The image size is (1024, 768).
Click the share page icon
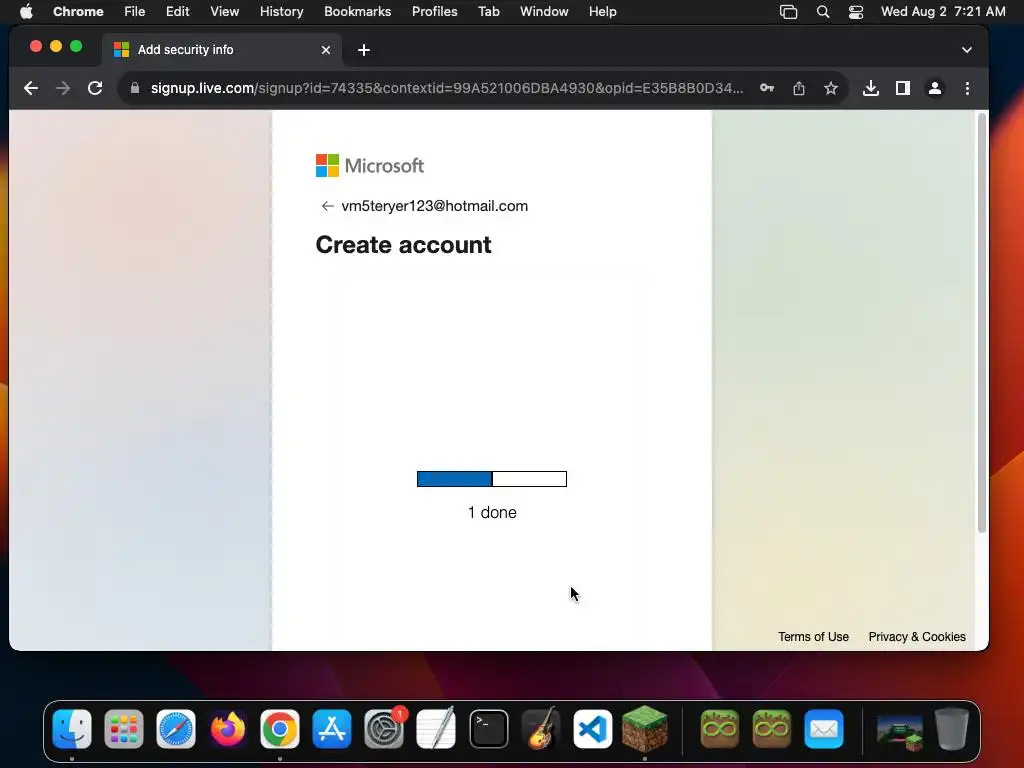(x=799, y=88)
